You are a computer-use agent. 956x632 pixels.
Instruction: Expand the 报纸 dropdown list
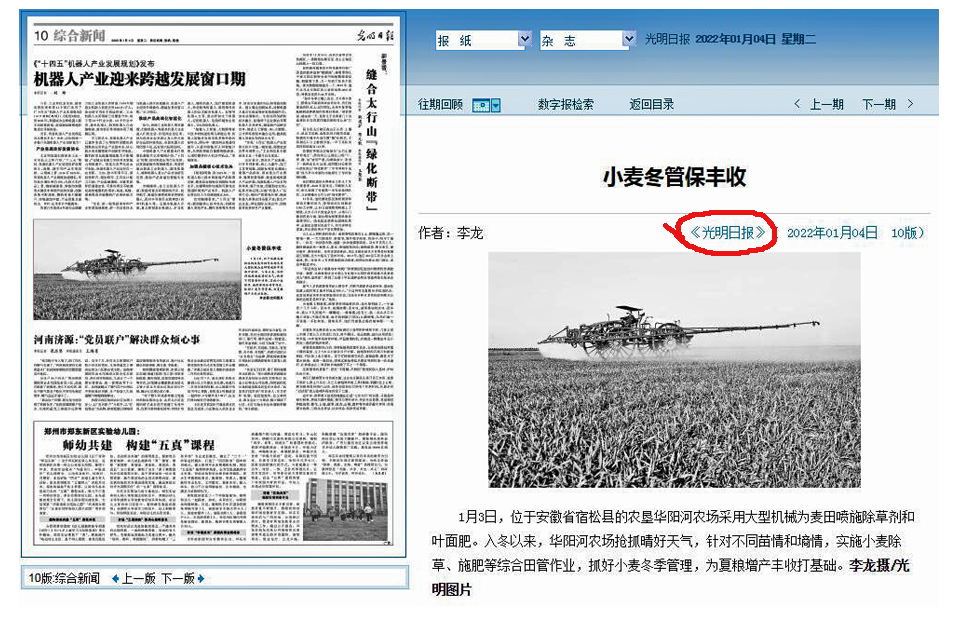click(x=524, y=40)
